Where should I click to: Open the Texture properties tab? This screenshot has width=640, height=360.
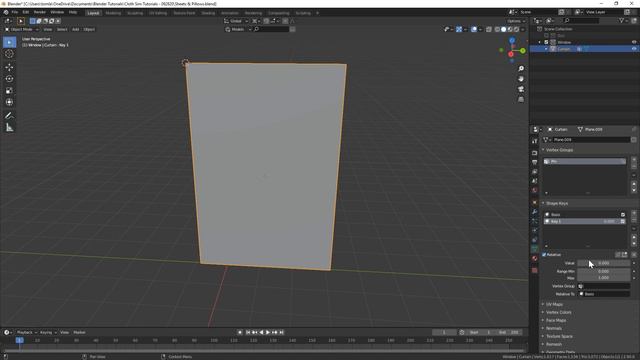pos(535,270)
